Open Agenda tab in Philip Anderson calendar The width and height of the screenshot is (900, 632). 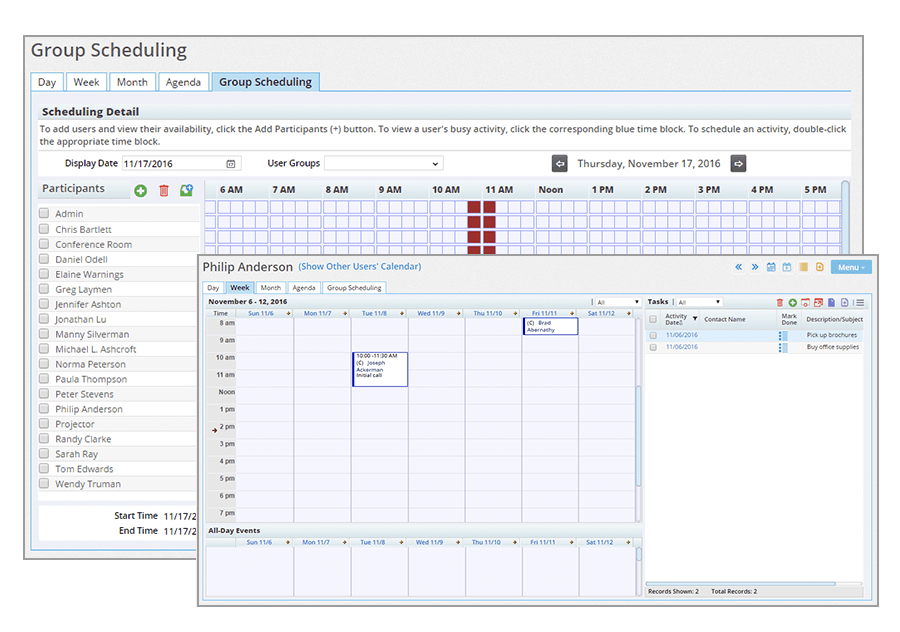(x=304, y=288)
